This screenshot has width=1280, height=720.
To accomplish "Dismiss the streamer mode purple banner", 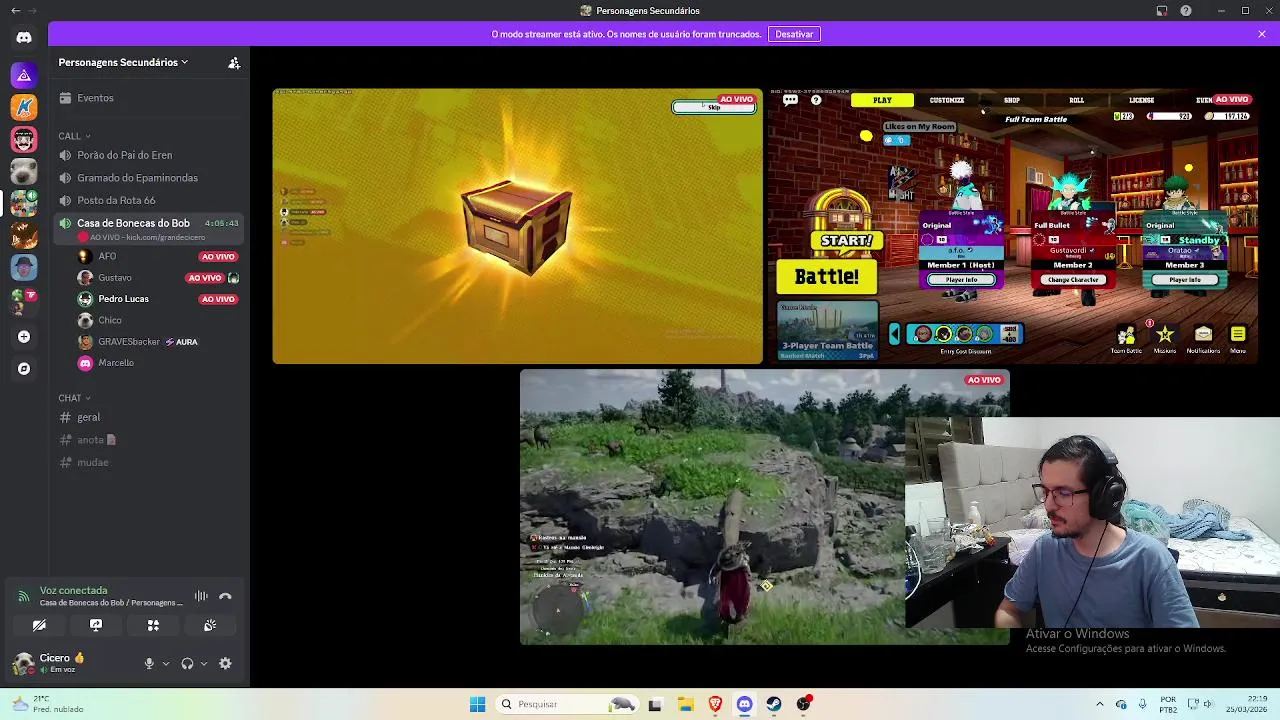I will coord(1262,34).
